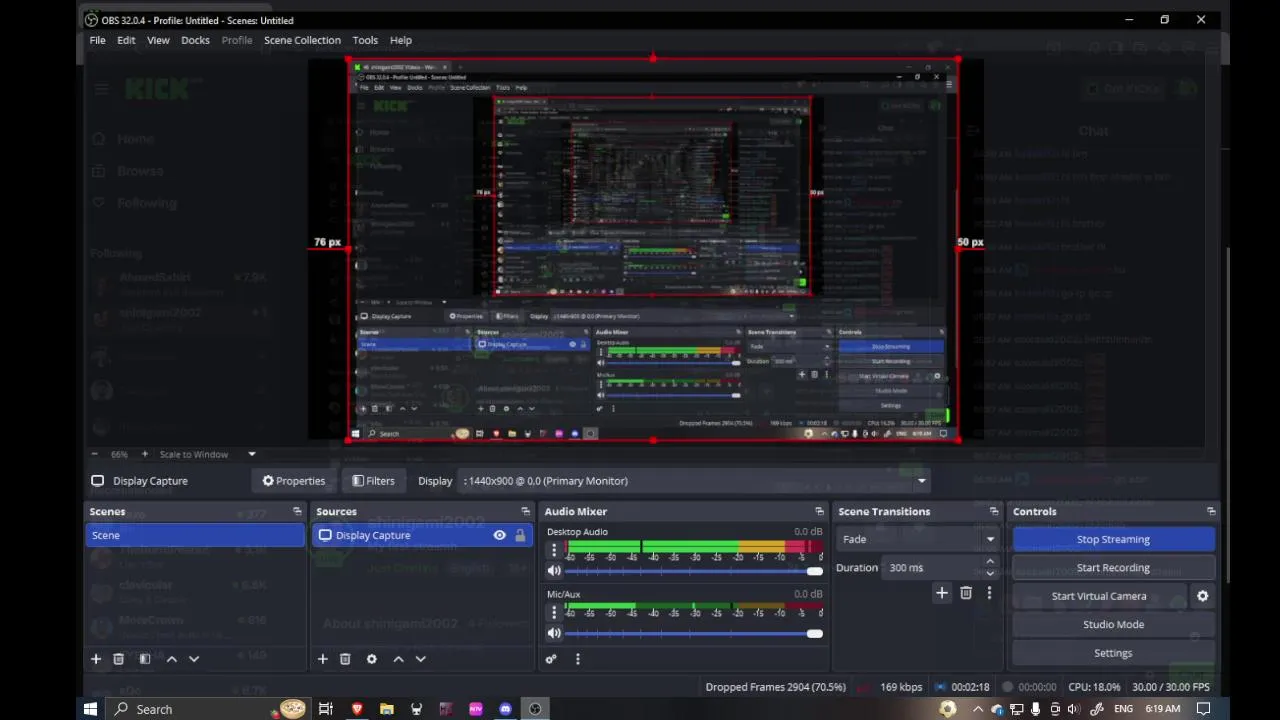Show hidden system tray icons chevron
Viewport: 1280px width, 720px height.
(977, 709)
